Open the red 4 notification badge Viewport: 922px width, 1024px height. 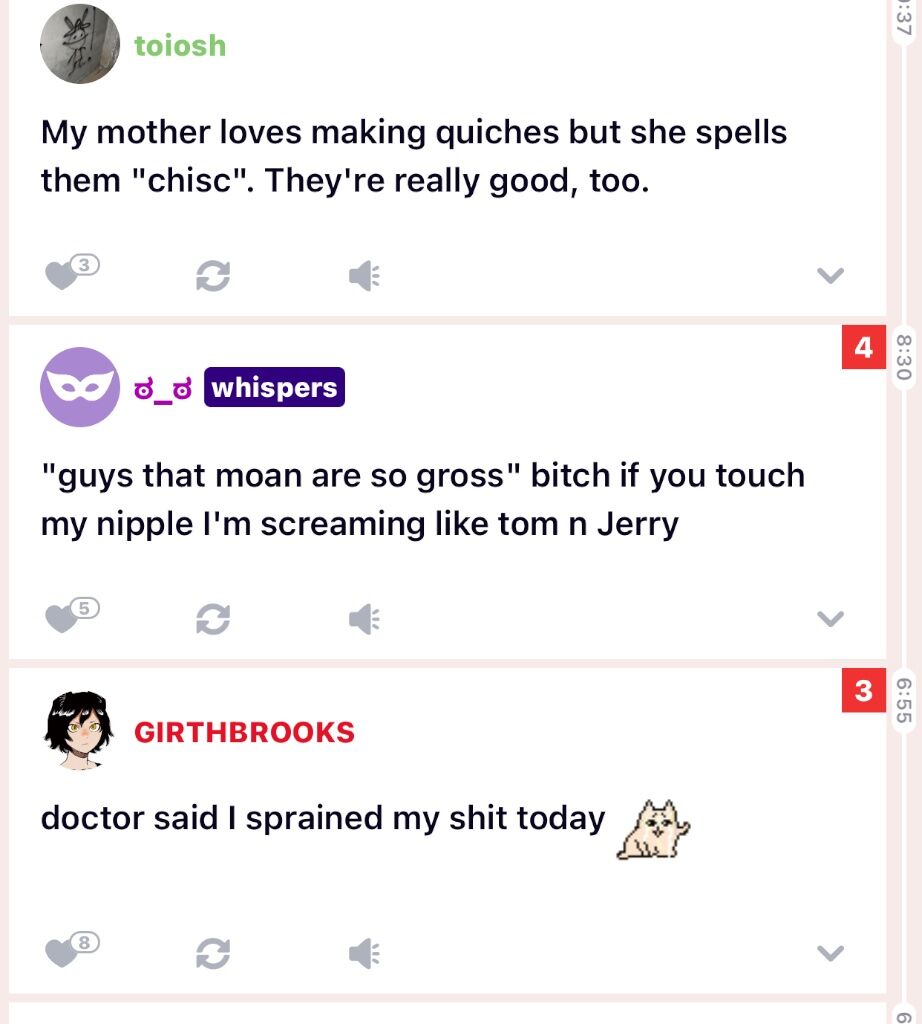[x=863, y=347]
